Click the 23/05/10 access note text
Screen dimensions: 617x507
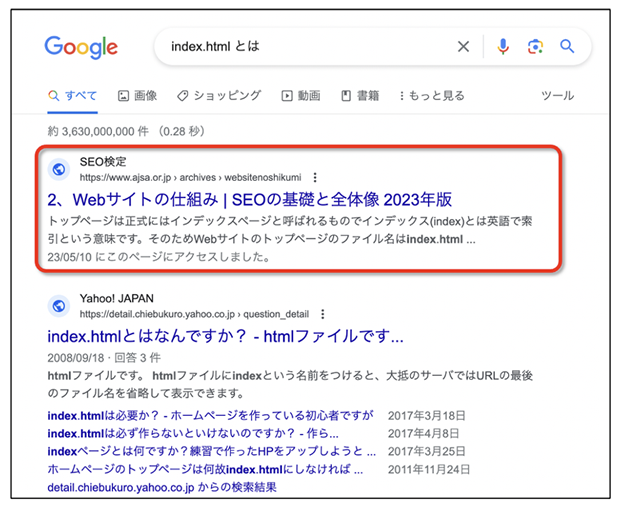(159, 257)
